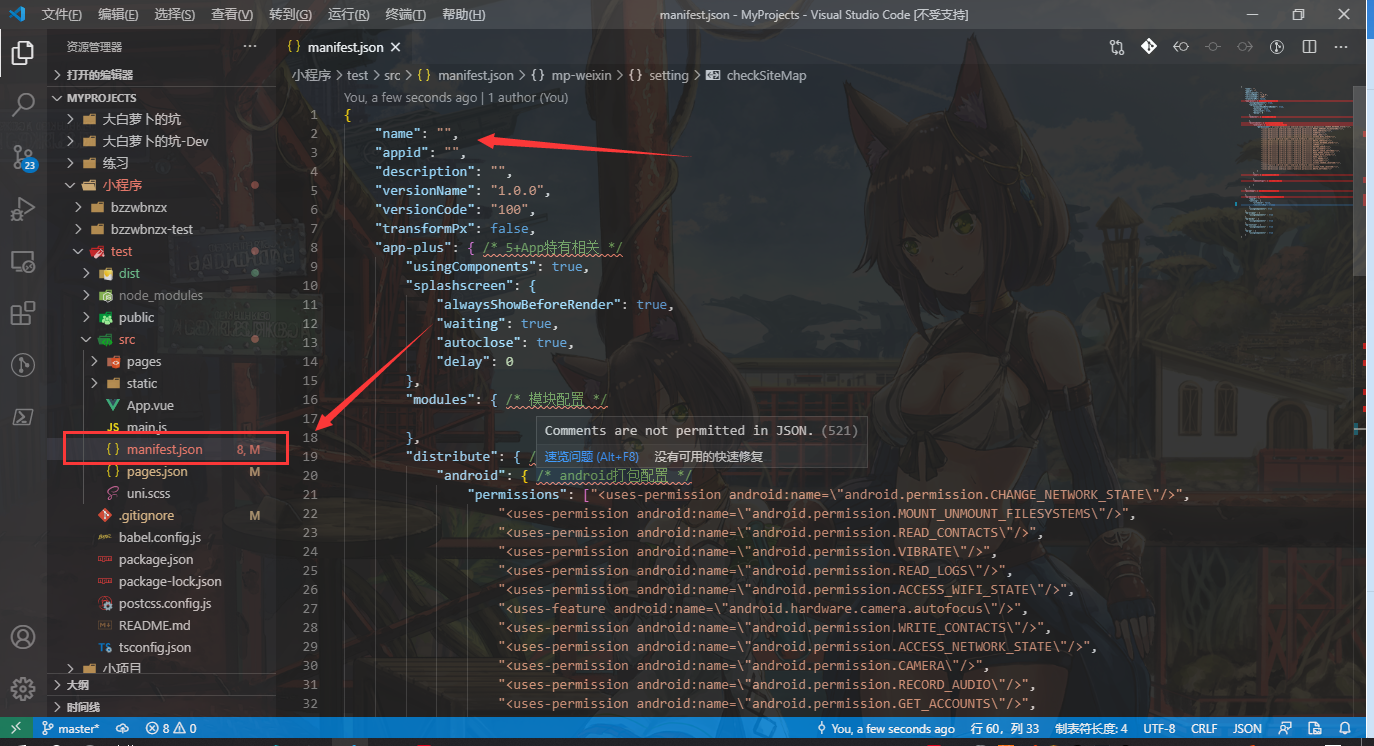Open 文件(F) menu
The image size is (1374, 746).
[x=62, y=15]
